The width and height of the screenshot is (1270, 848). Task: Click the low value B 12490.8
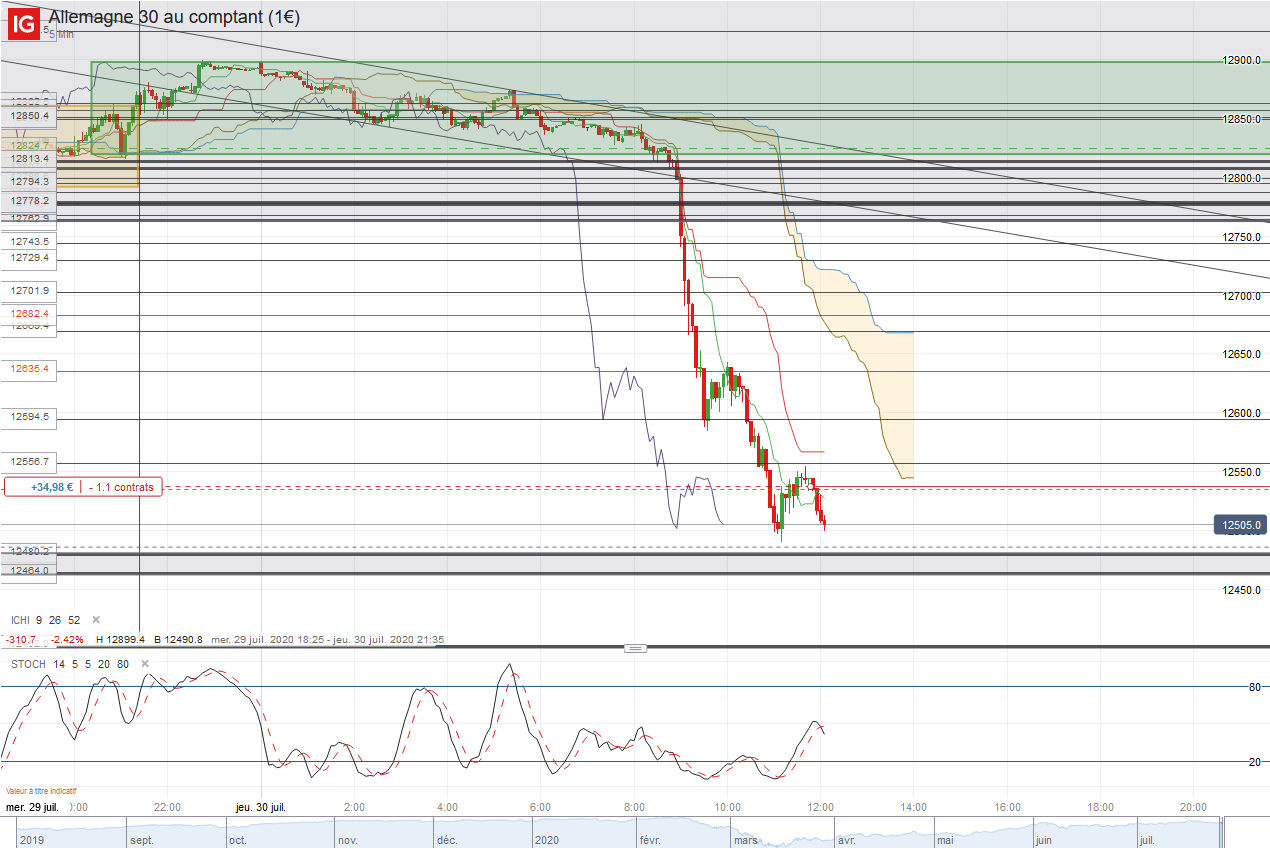[x=178, y=640]
